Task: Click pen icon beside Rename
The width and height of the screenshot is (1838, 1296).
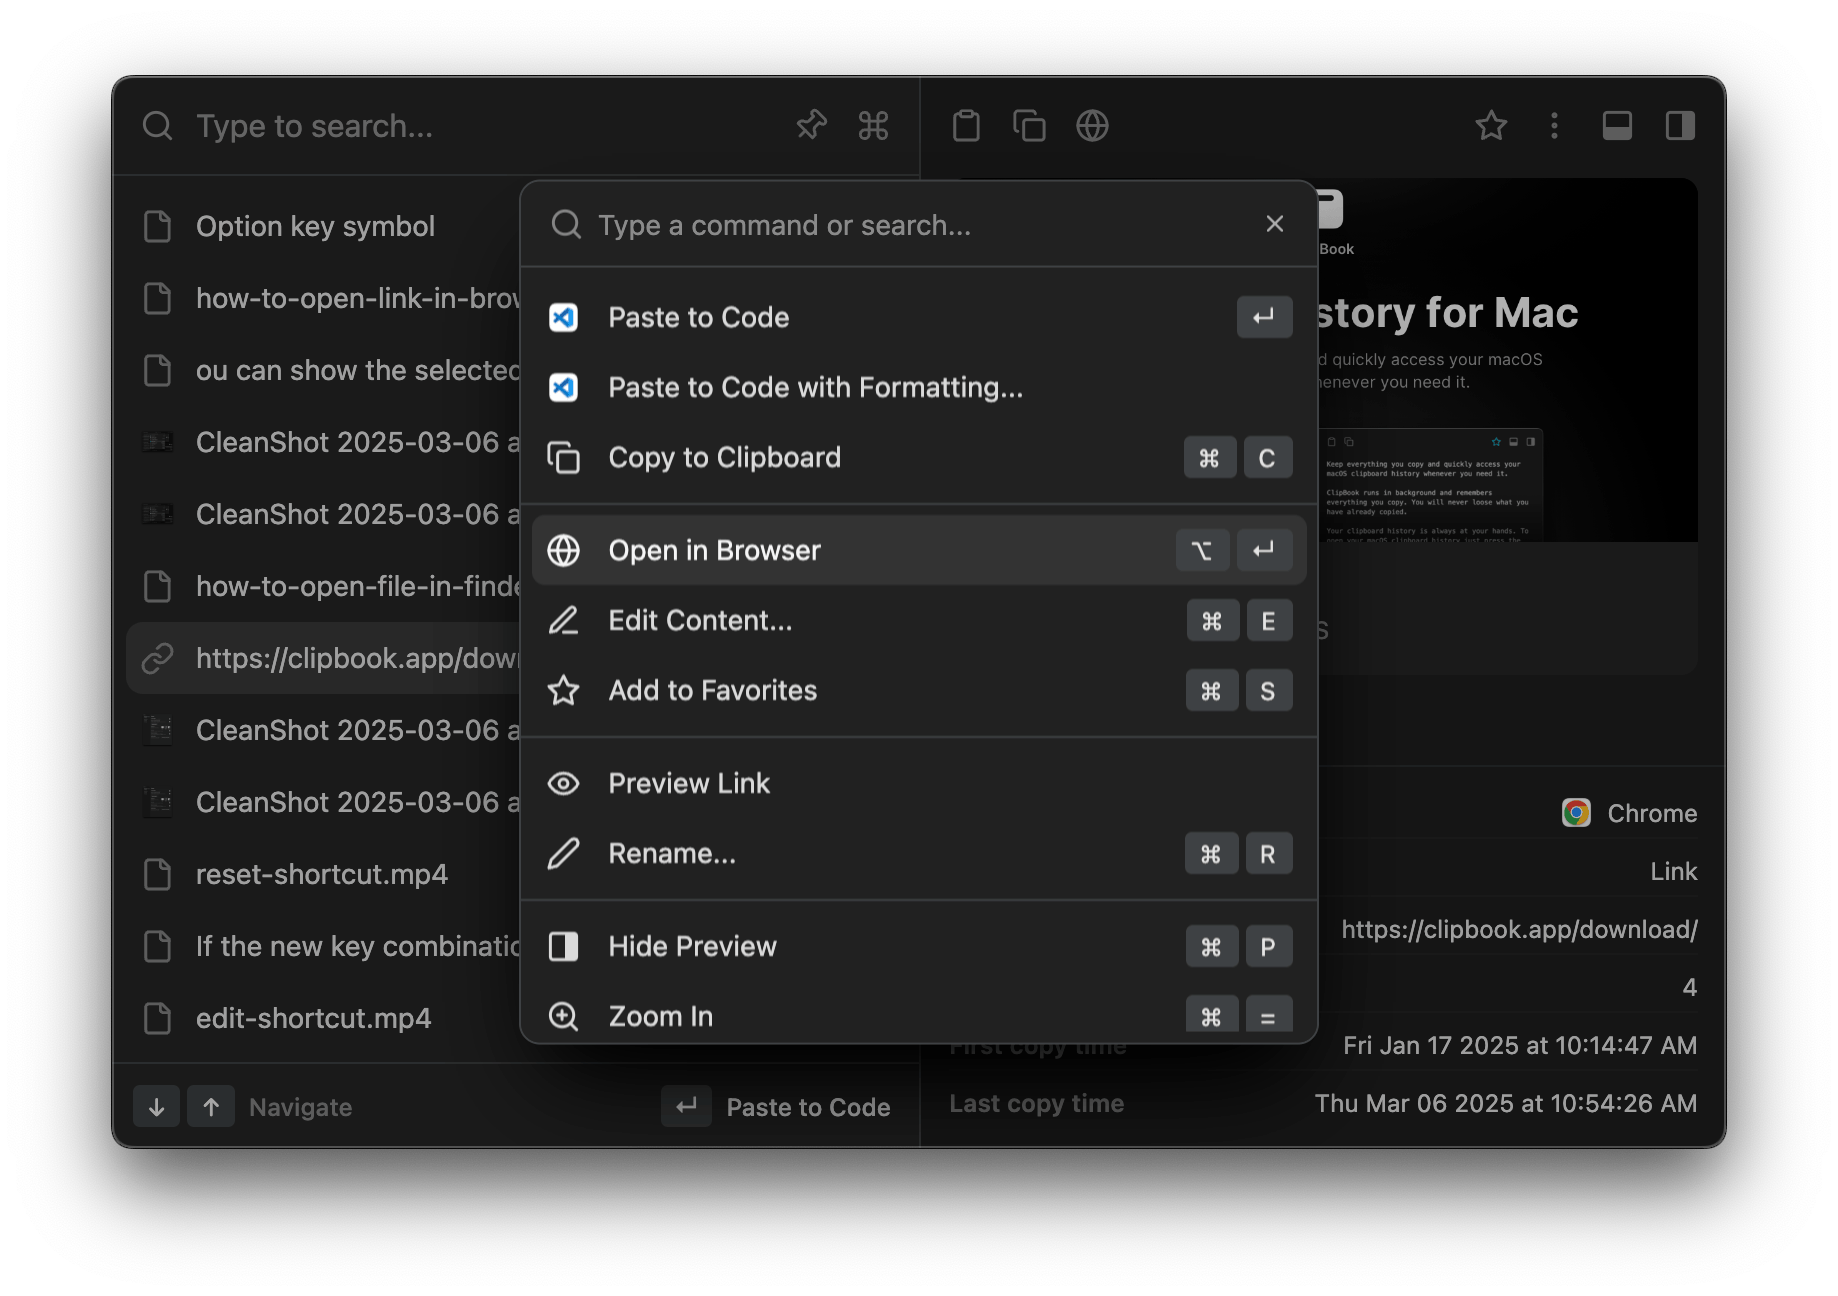Action: 564,853
